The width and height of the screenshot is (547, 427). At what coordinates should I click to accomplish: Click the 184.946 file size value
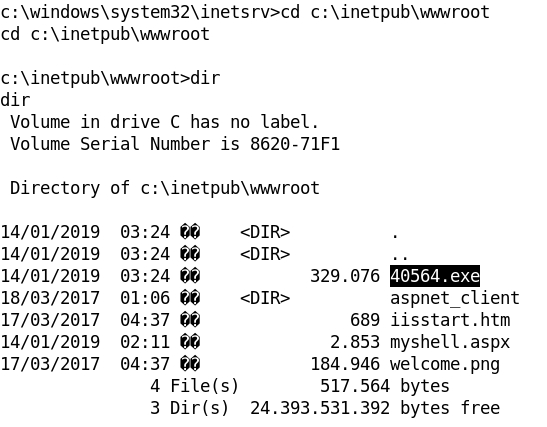click(345, 364)
